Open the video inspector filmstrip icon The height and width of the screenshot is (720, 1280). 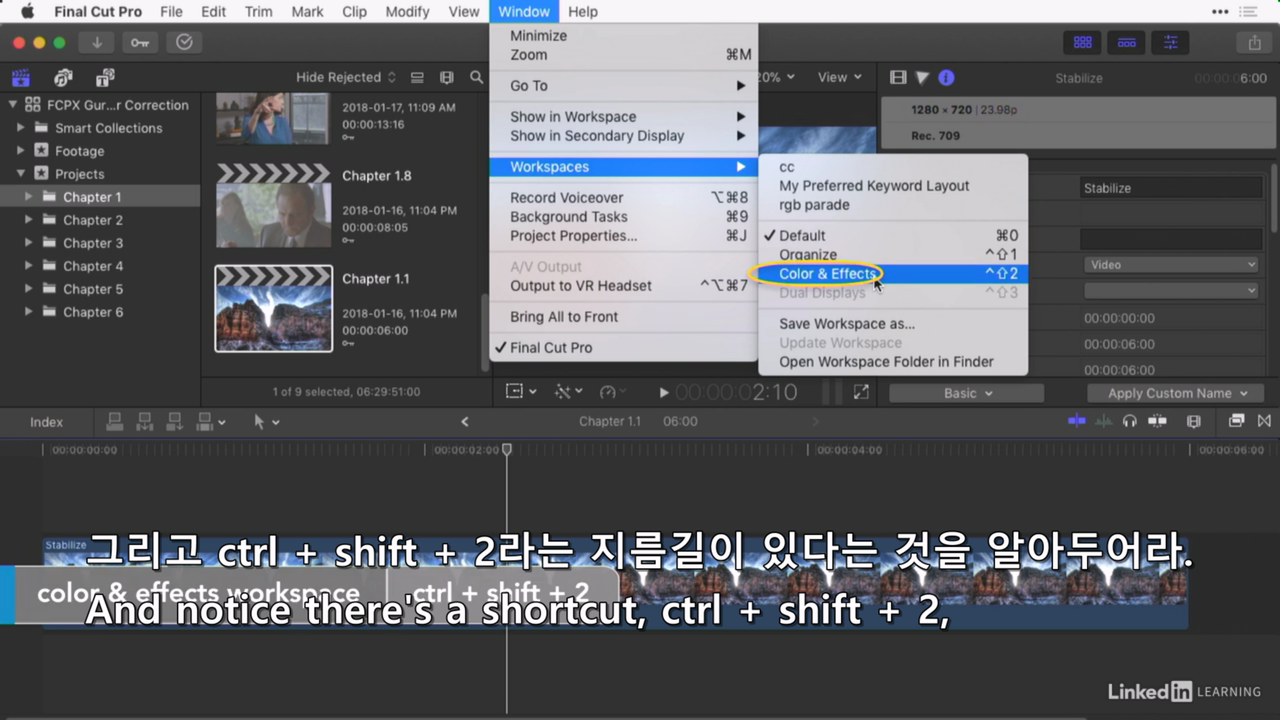point(898,77)
